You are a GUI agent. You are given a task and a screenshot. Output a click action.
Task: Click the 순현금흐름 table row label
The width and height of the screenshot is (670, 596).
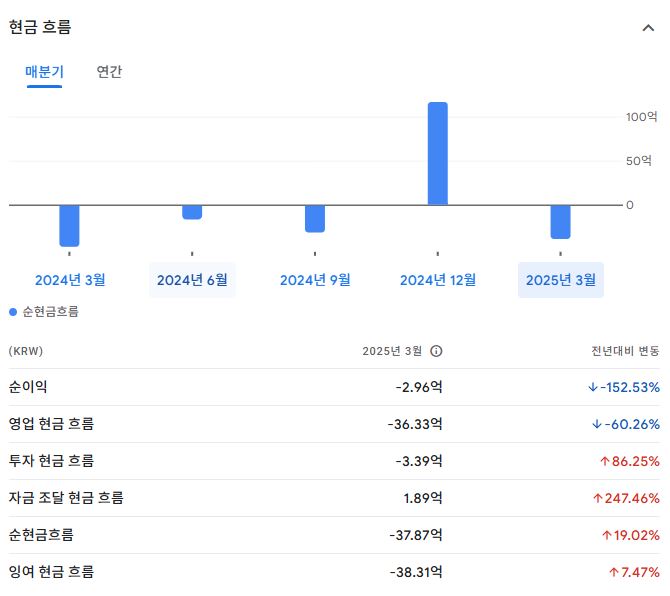(41, 535)
